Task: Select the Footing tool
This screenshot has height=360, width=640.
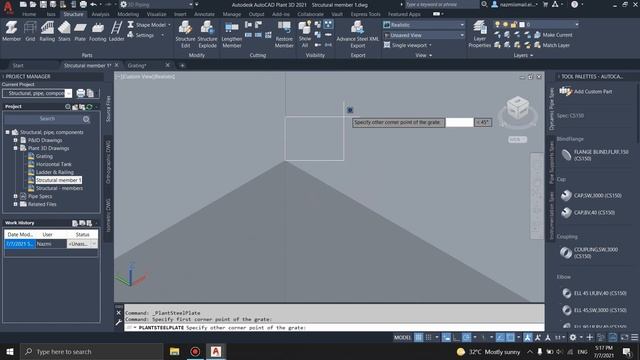Action: pos(98,31)
